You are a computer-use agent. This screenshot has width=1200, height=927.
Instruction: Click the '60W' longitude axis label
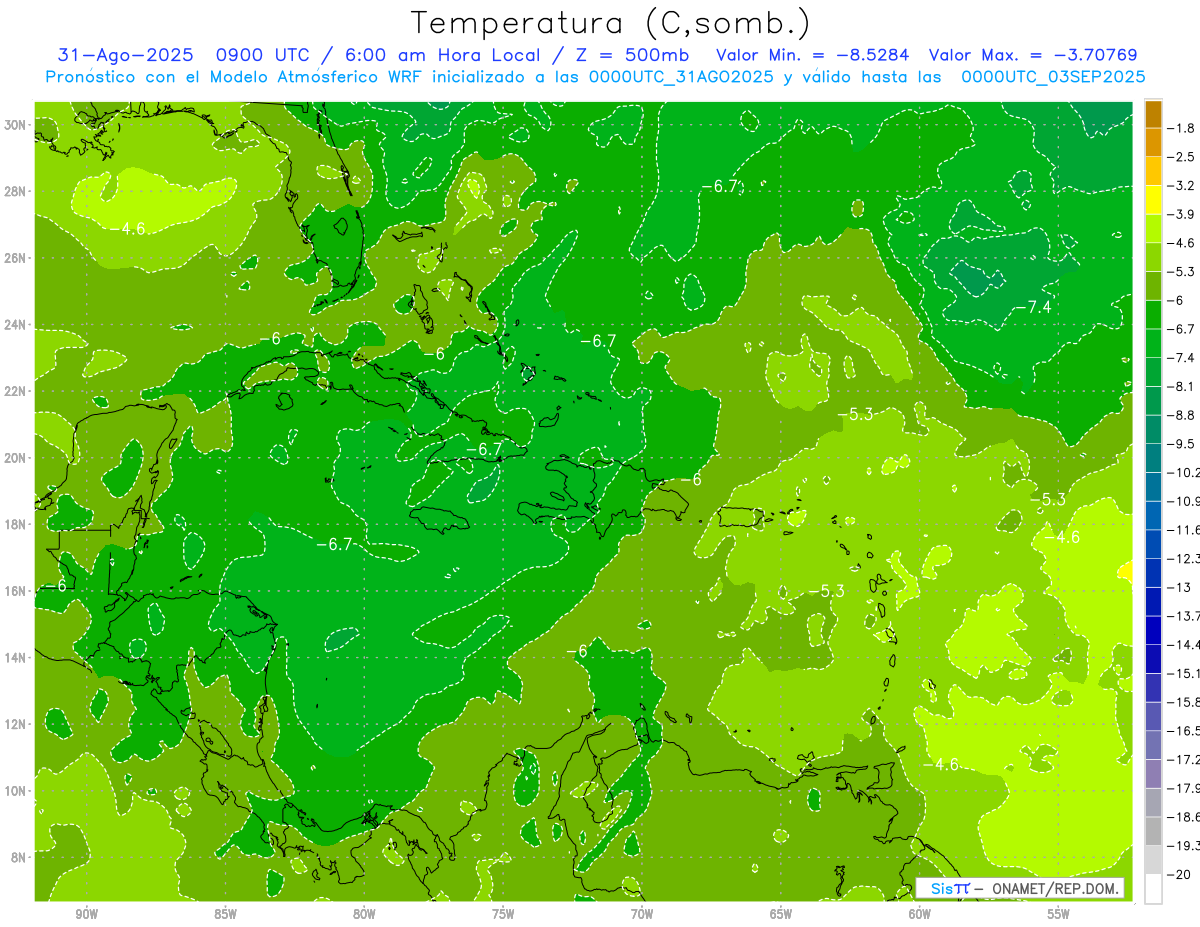[x=920, y=914]
